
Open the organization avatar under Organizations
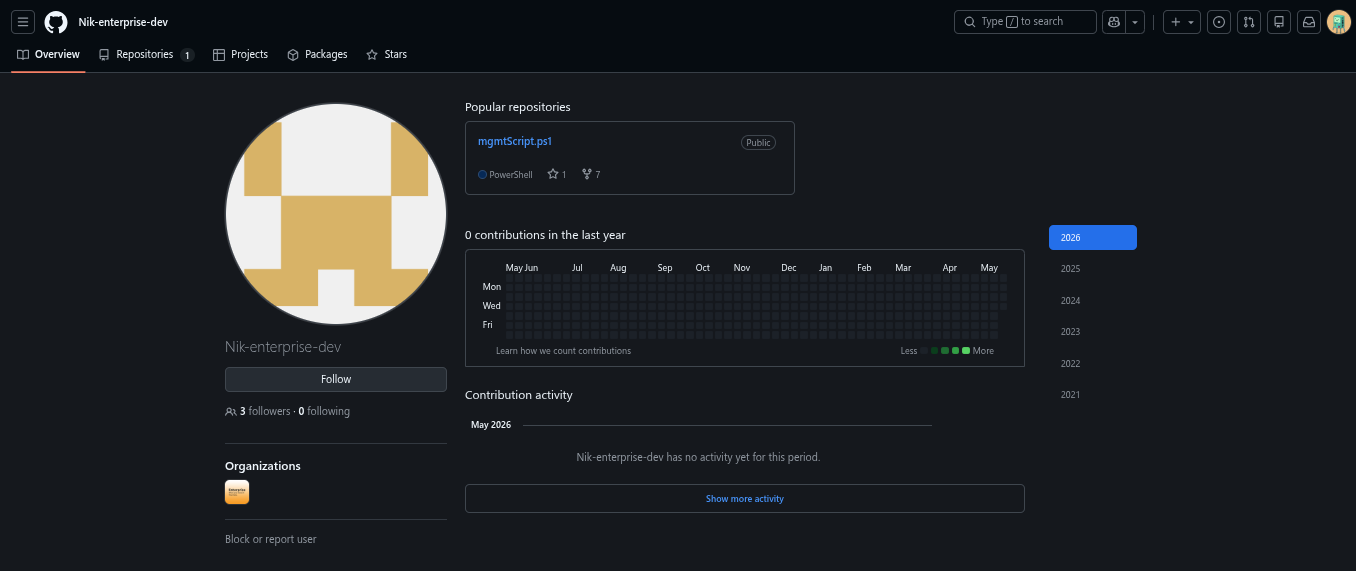click(x=237, y=492)
